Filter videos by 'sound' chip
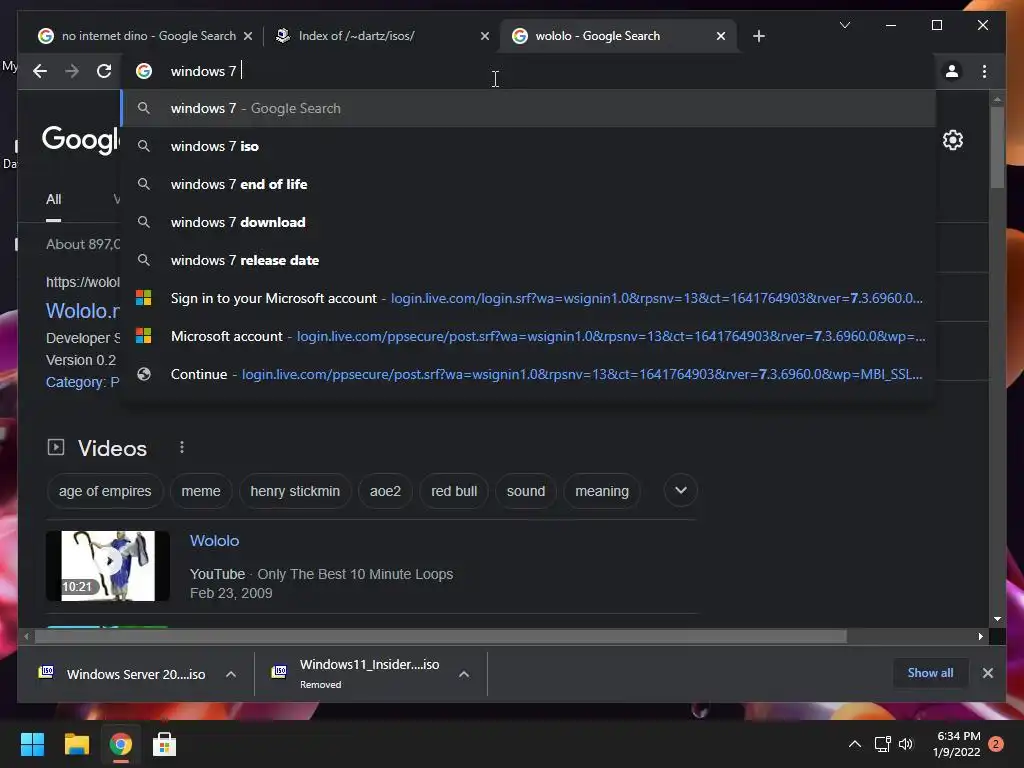The image size is (1024, 768). (x=526, y=491)
